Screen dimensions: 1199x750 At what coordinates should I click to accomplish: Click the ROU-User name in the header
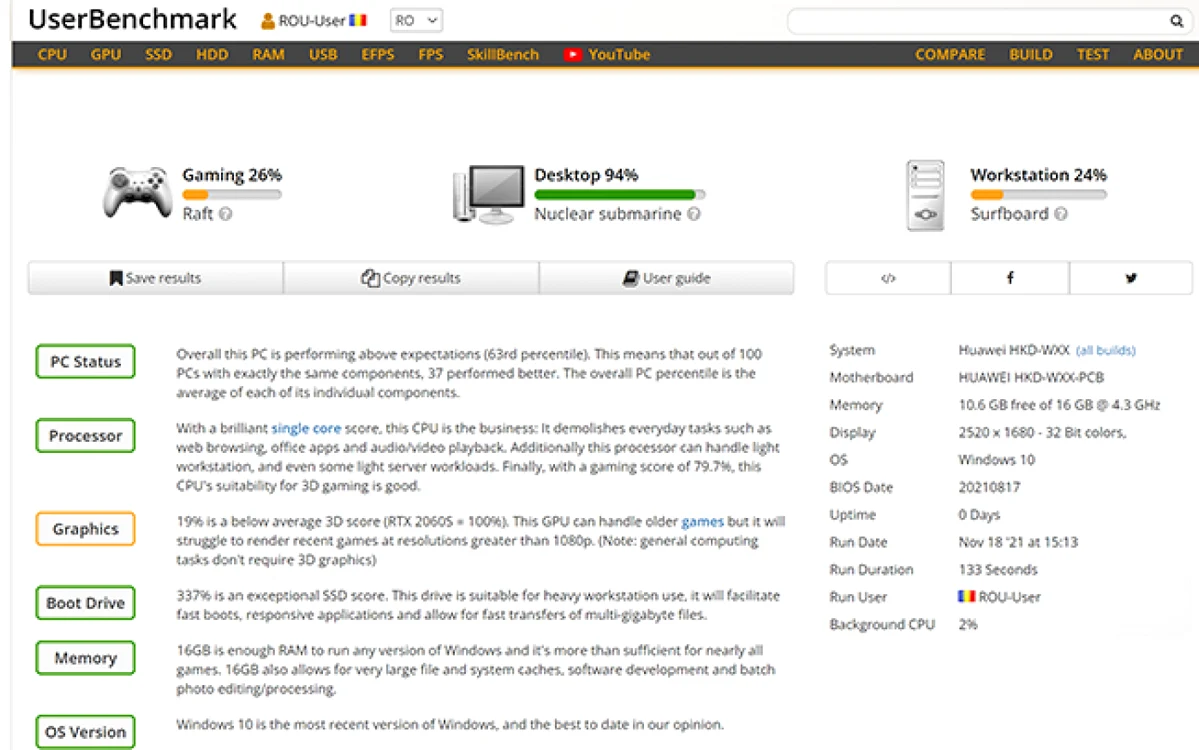click(312, 21)
